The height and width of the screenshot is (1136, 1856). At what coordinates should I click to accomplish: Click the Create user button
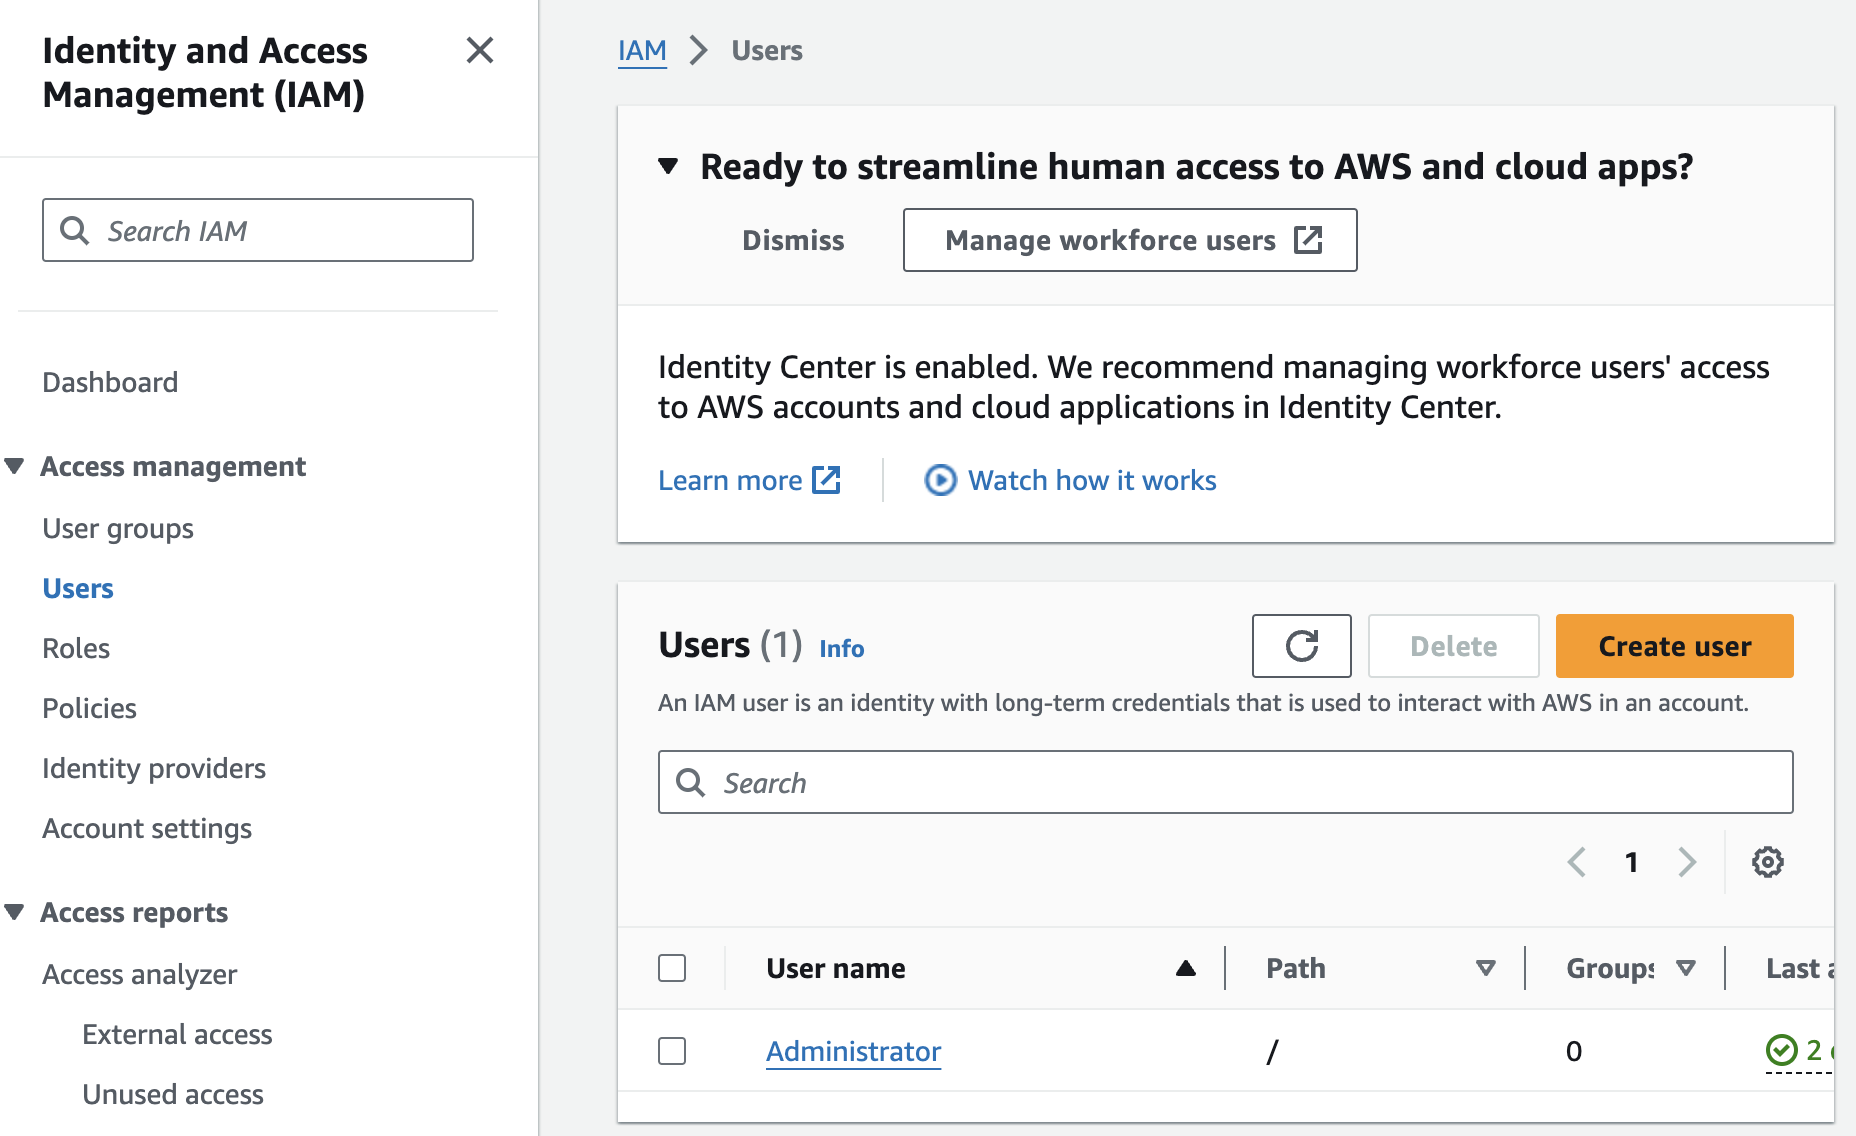click(x=1674, y=646)
